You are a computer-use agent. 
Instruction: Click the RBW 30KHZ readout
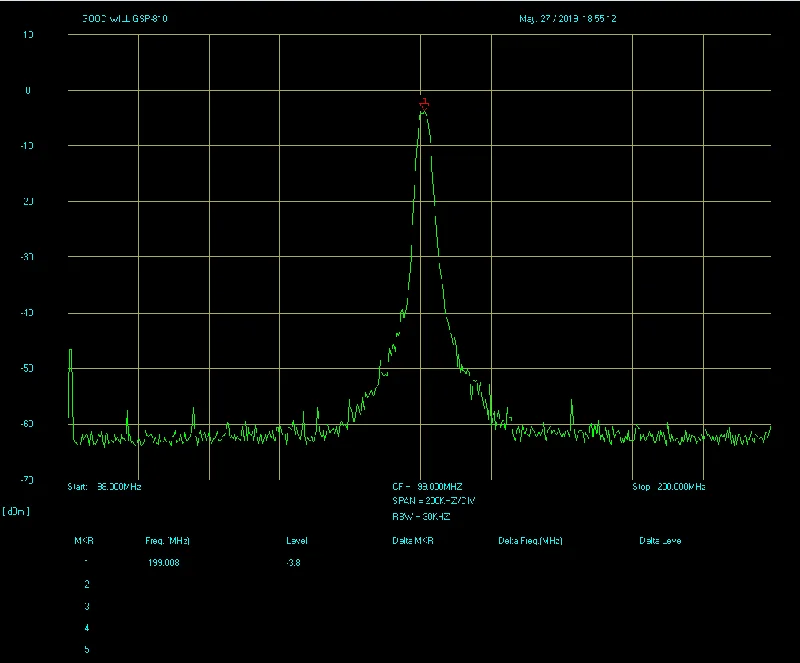point(421,517)
